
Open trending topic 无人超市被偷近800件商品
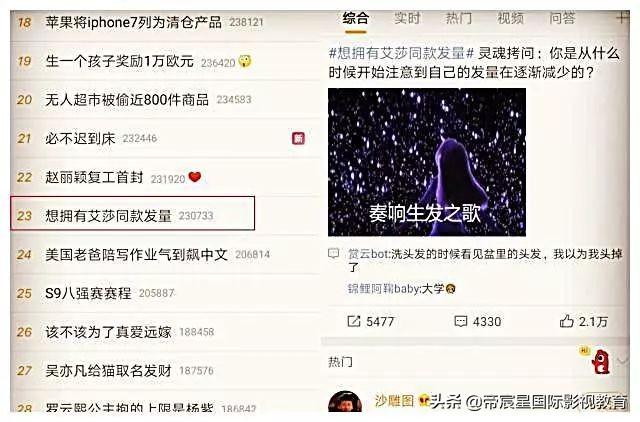coord(165,100)
